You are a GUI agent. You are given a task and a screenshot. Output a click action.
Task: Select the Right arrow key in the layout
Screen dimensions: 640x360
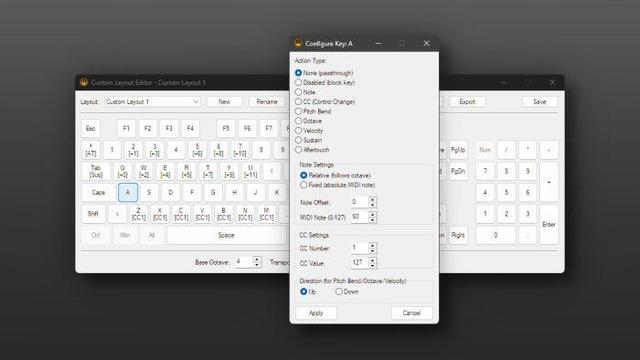458,235
